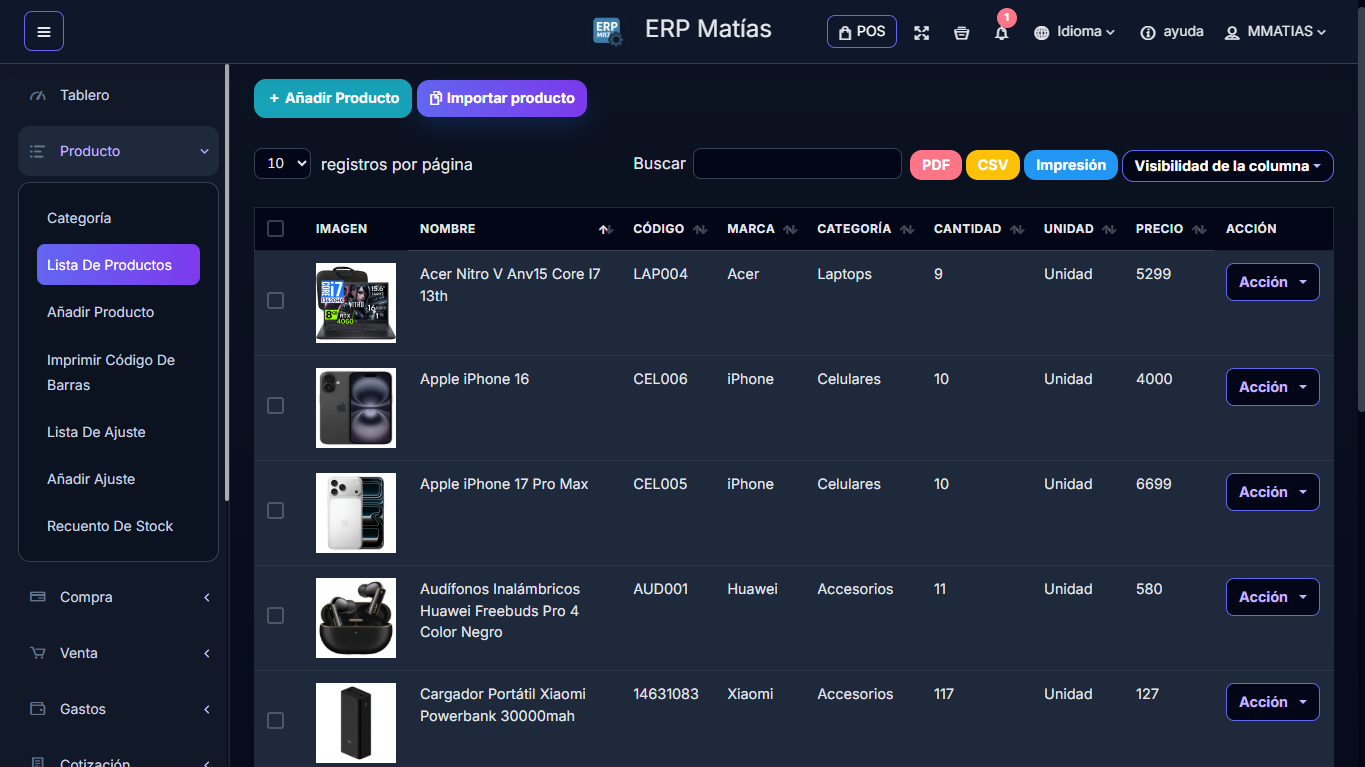Screen dimensions: 1365x767
Task: Go to Recuento De Stock menu item
Action: point(110,526)
